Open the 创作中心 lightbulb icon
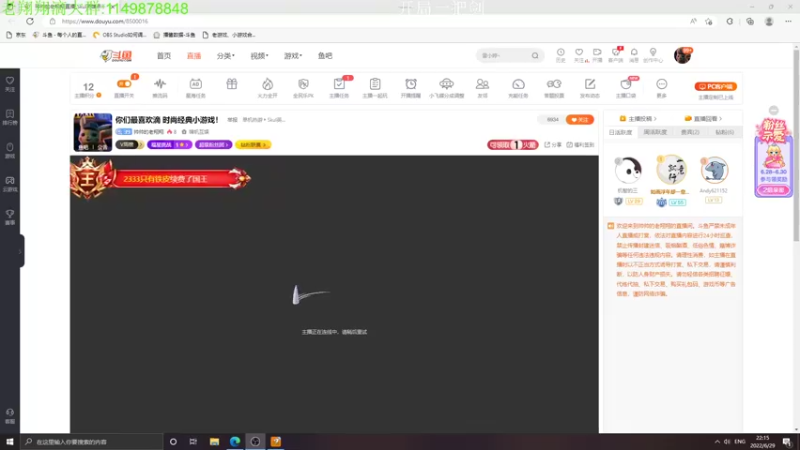 [653, 55]
